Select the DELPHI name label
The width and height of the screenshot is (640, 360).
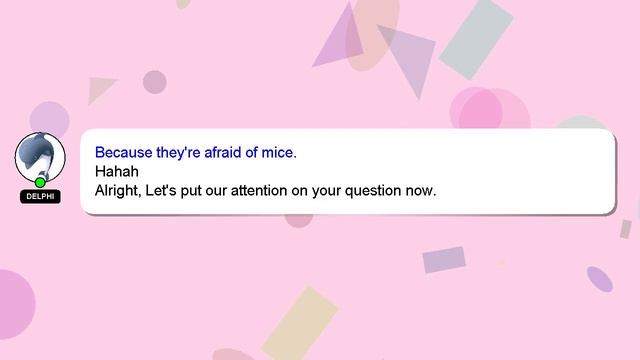(x=40, y=196)
